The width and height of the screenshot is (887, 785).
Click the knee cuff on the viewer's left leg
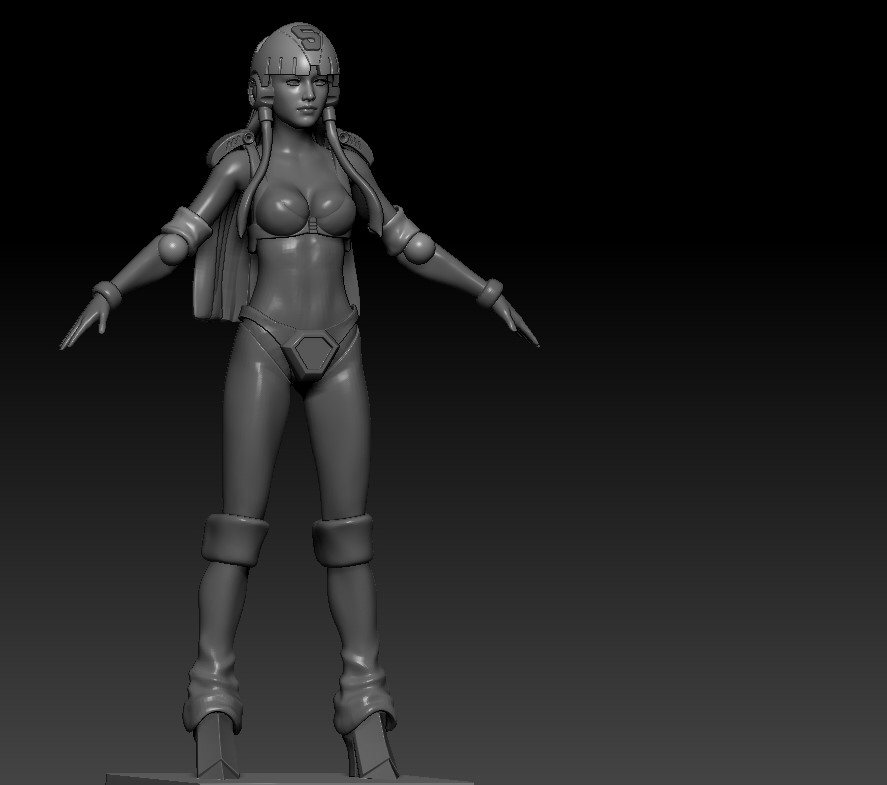pyautogui.click(x=234, y=540)
